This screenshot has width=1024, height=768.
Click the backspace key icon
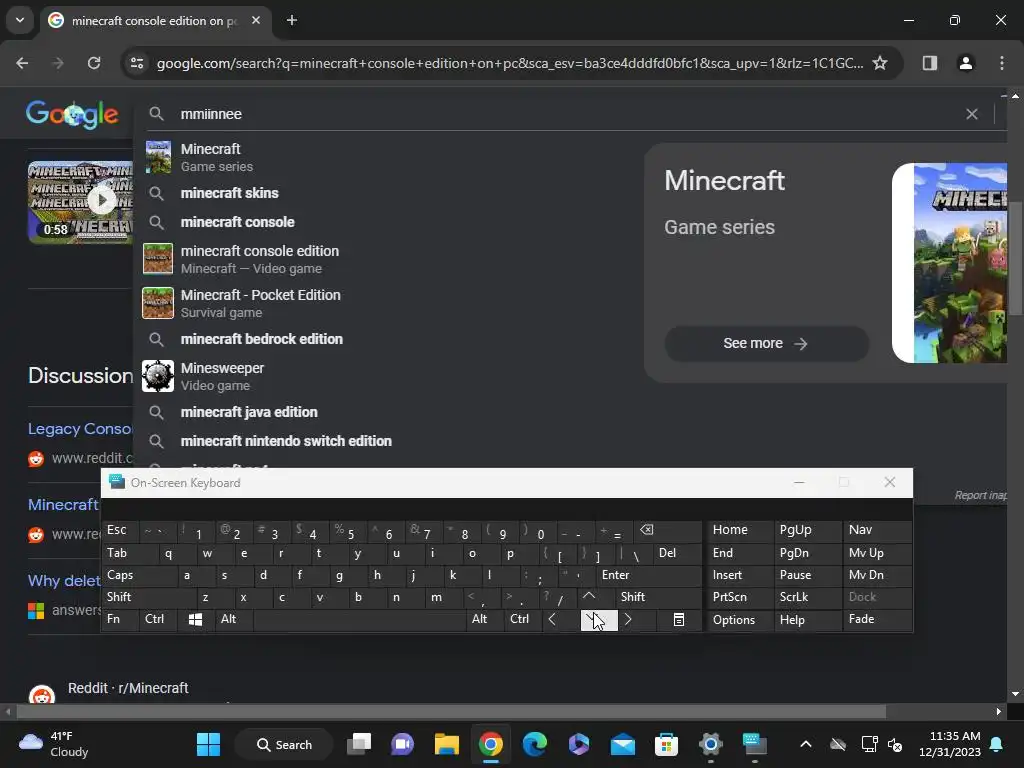668,530
